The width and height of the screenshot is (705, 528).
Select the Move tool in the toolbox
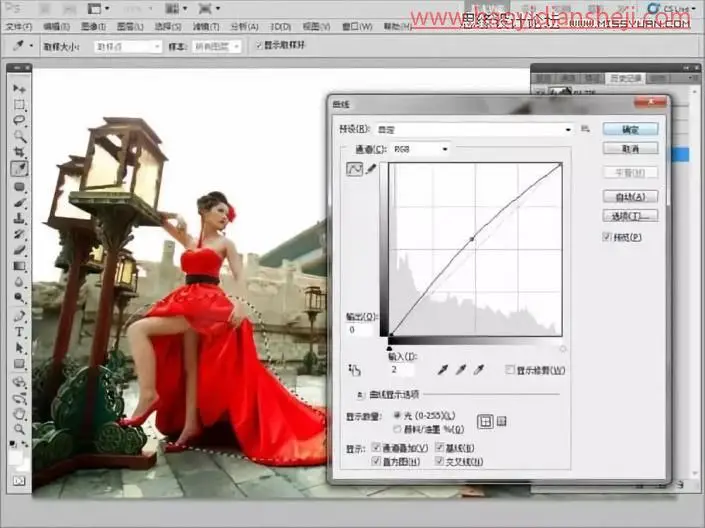tap(19, 88)
